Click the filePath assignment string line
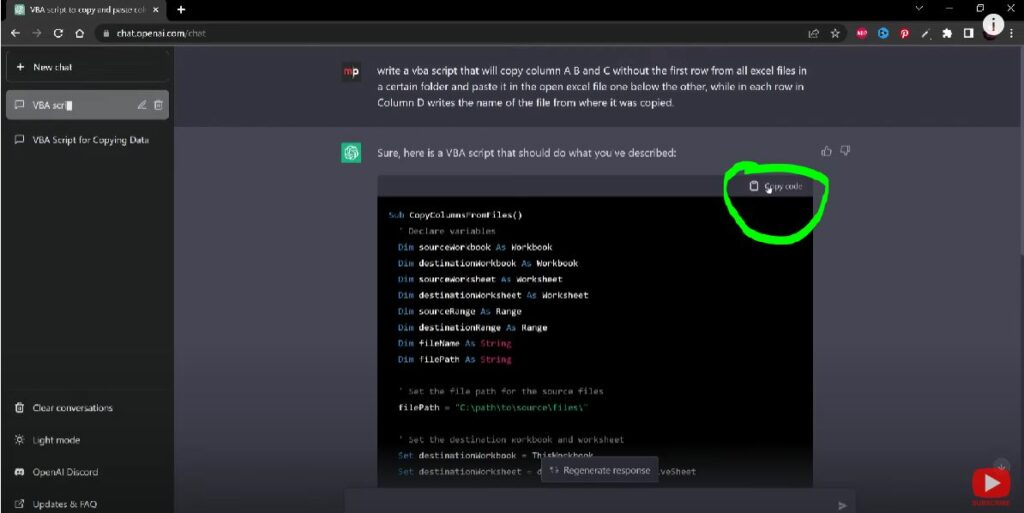The height and width of the screenshot is (513, 1024). 493,408
